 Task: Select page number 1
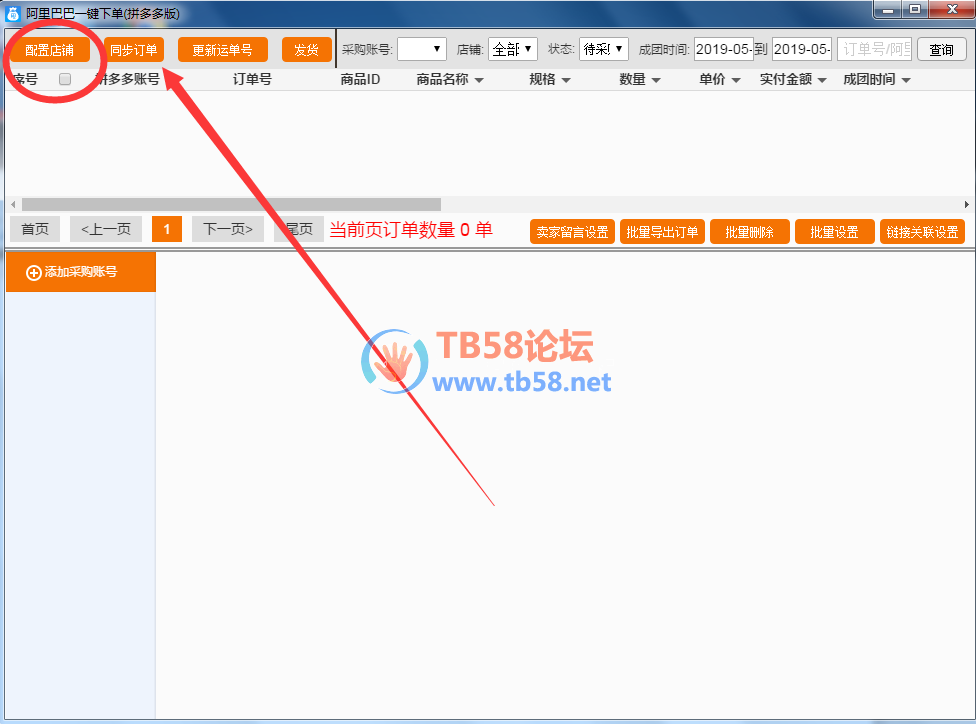167,229
